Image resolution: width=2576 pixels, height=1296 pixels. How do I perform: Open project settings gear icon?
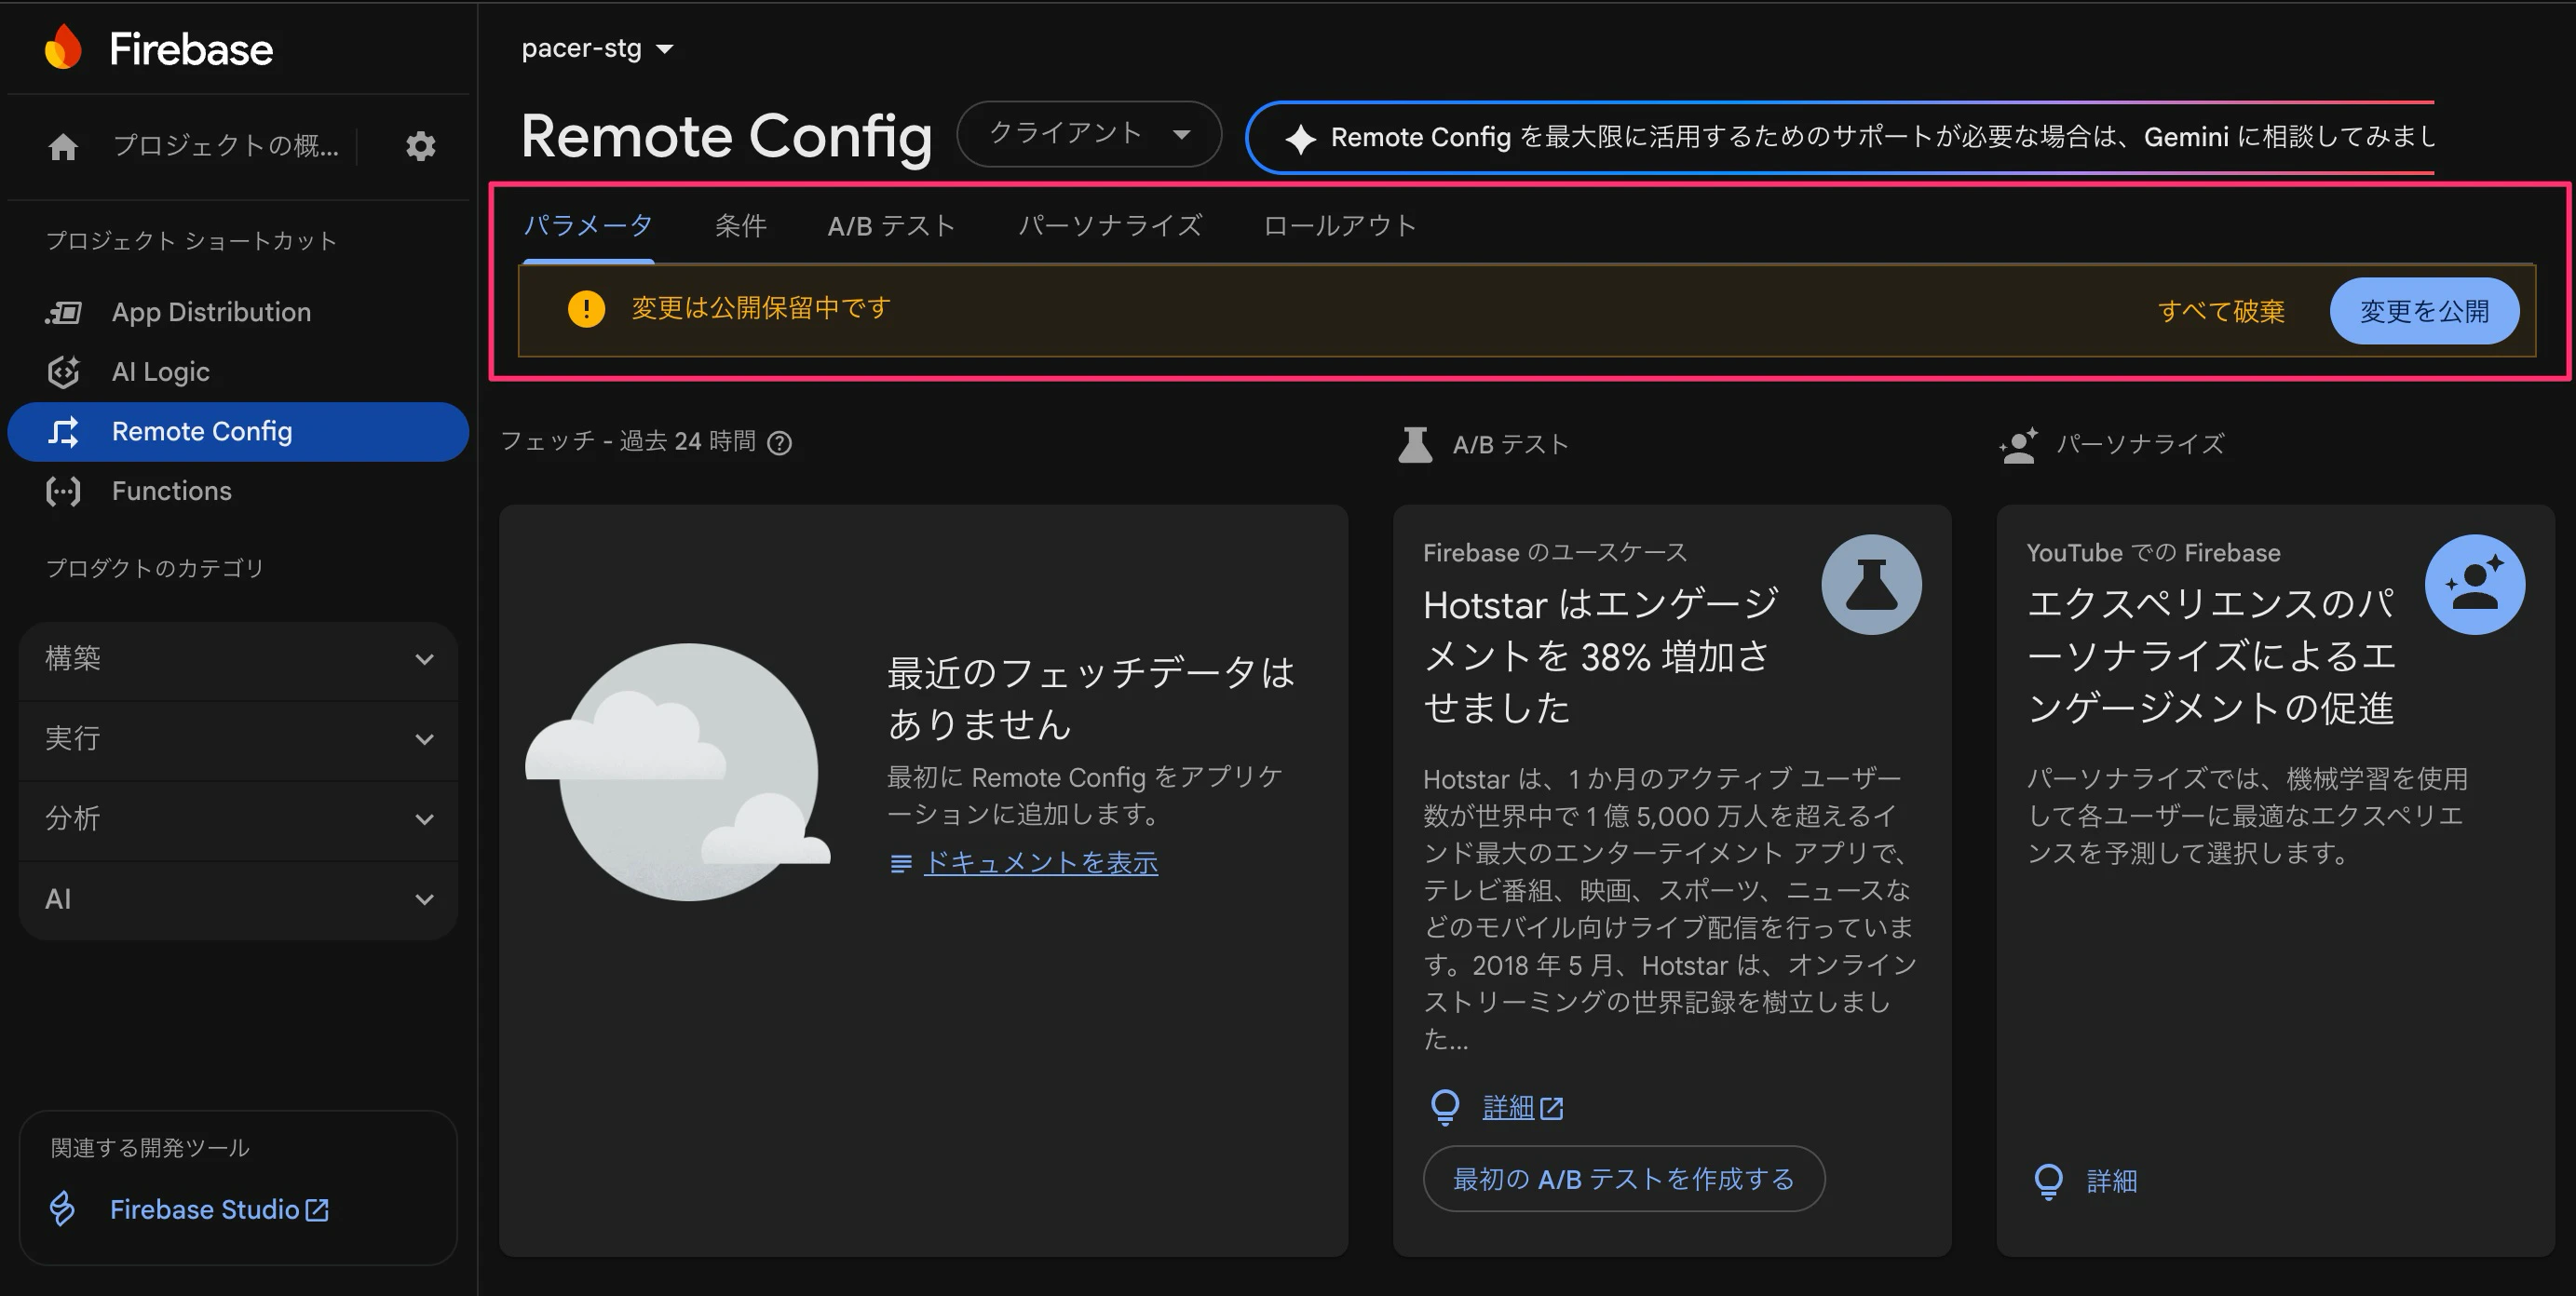(x=421, y=146)
